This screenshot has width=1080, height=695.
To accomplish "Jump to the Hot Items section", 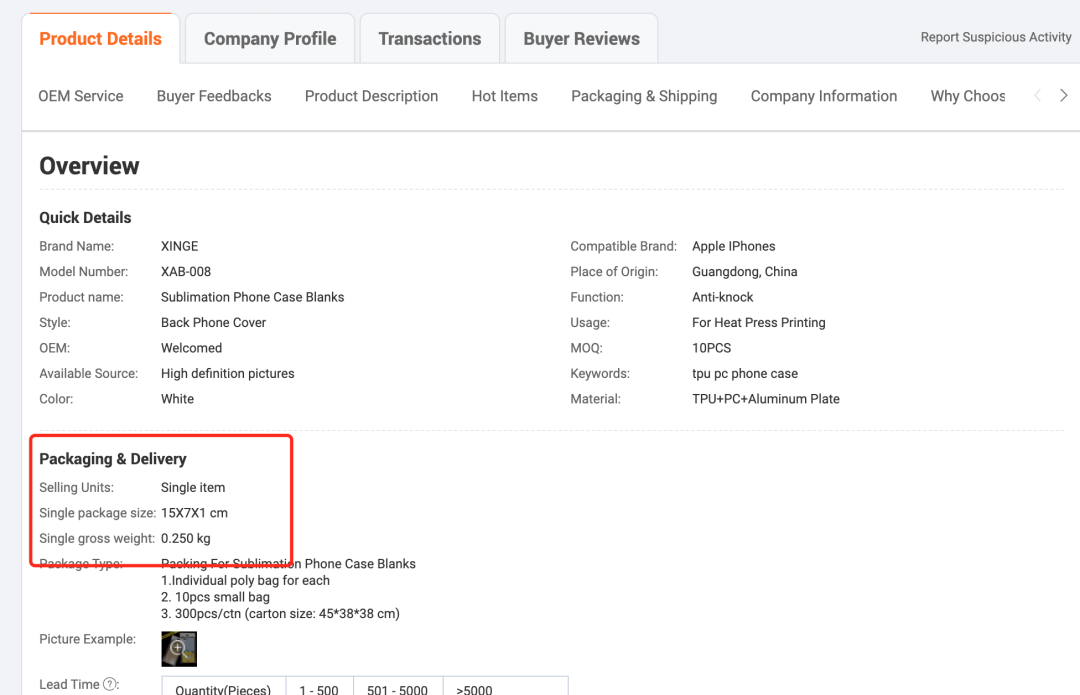I will tap(505, 96).
